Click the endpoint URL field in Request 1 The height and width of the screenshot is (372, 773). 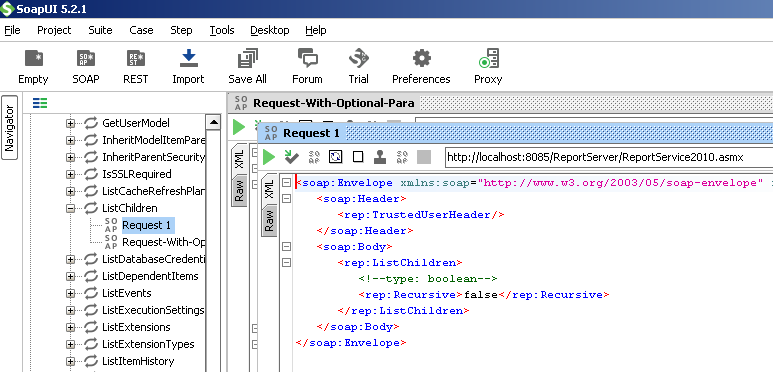609,157
